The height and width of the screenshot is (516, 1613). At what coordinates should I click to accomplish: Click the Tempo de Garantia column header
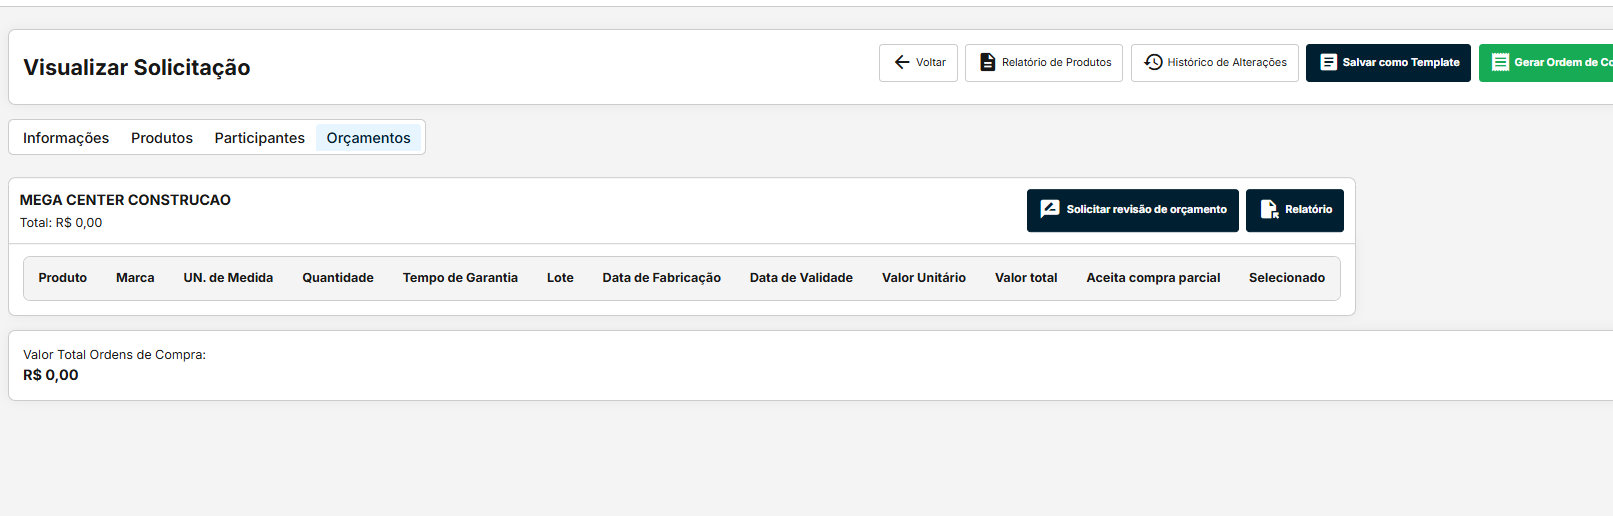pos(460,278)
